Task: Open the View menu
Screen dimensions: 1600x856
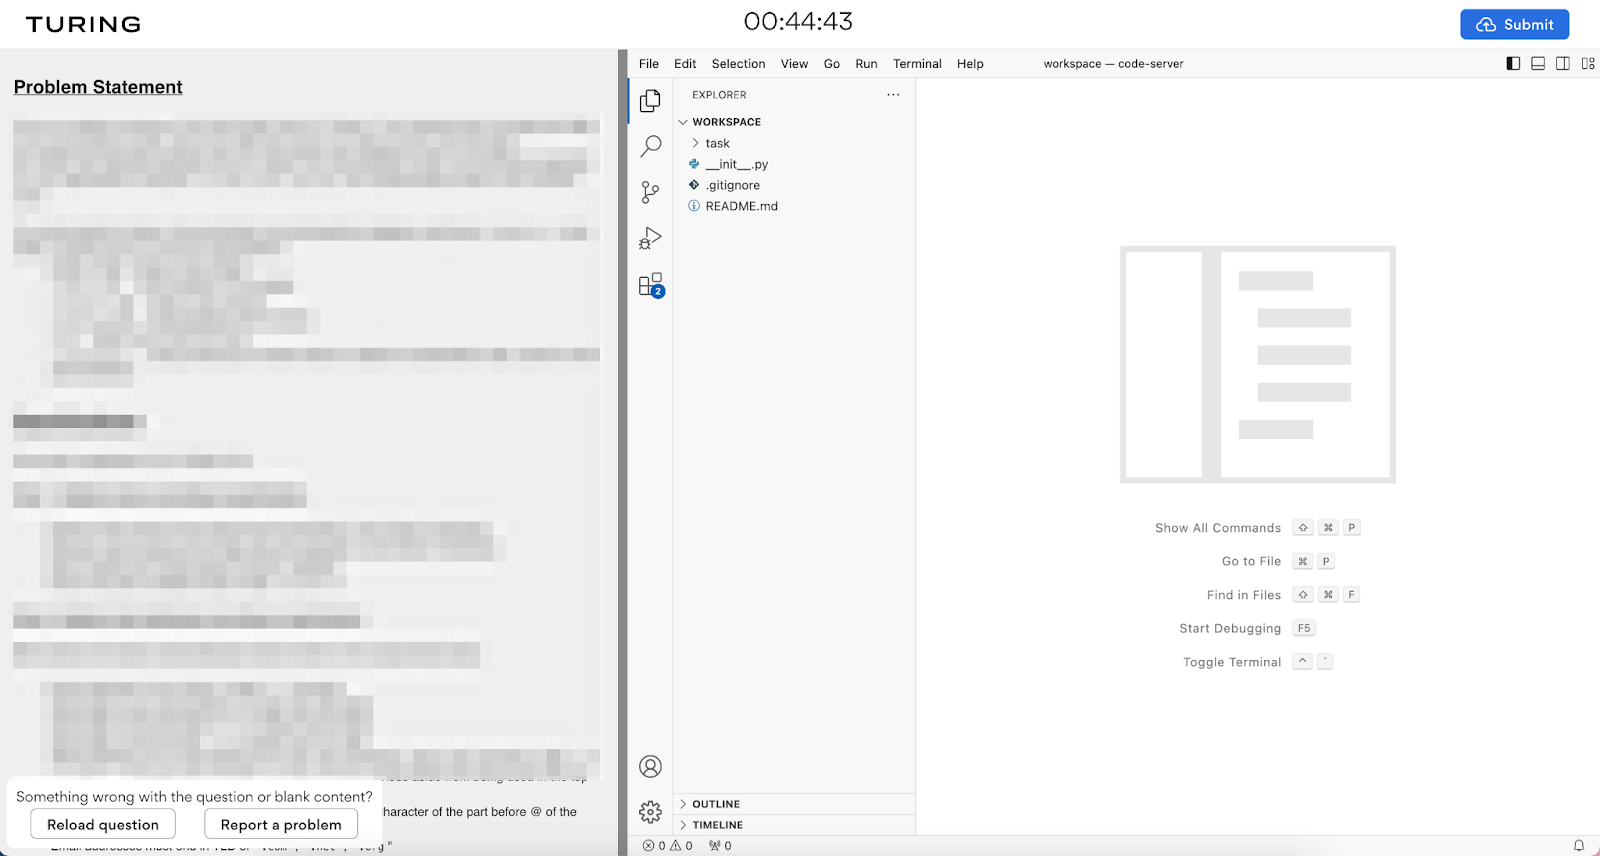Action: (794, 63)
